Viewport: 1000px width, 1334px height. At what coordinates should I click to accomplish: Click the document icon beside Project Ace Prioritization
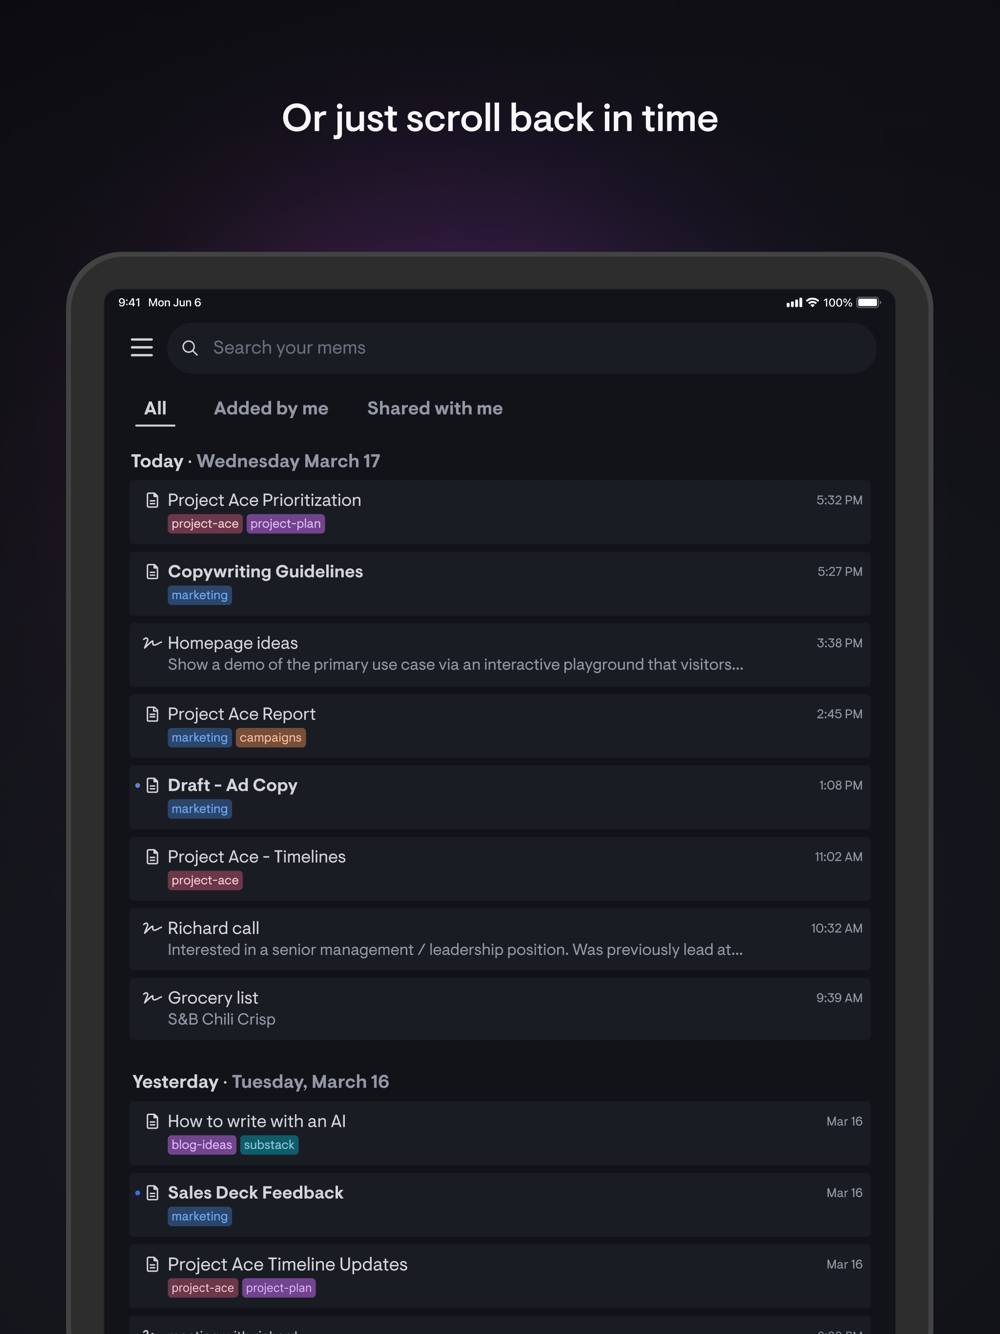pyautogui.click(x=152, y=500)
